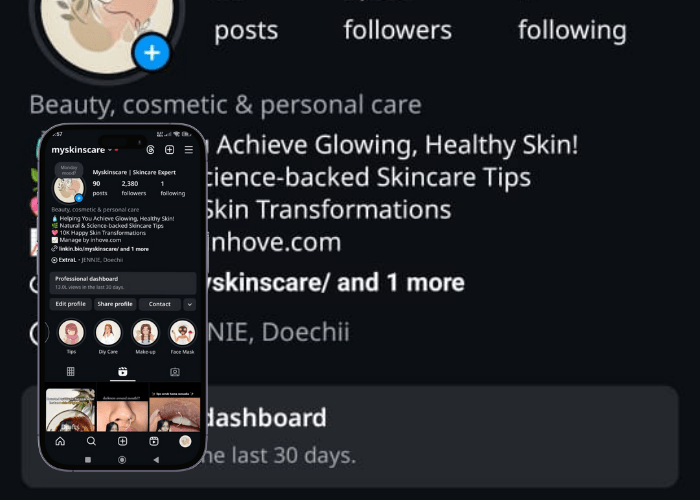
Task: Expand myskinscare account switcher dropdown
Action: pos(110,150)
